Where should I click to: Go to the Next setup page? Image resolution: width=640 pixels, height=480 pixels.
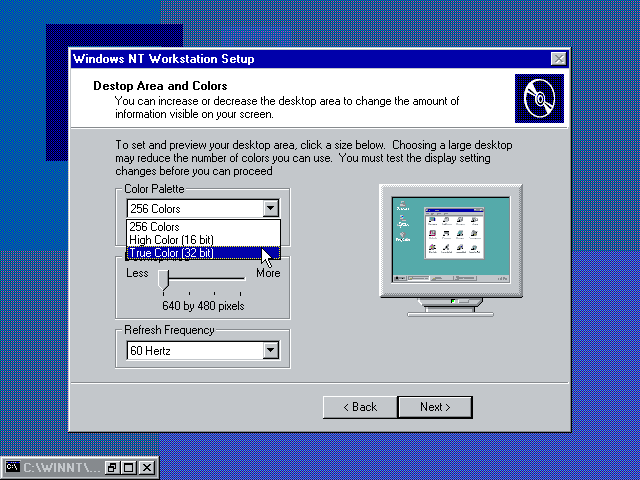click(435, 407)
